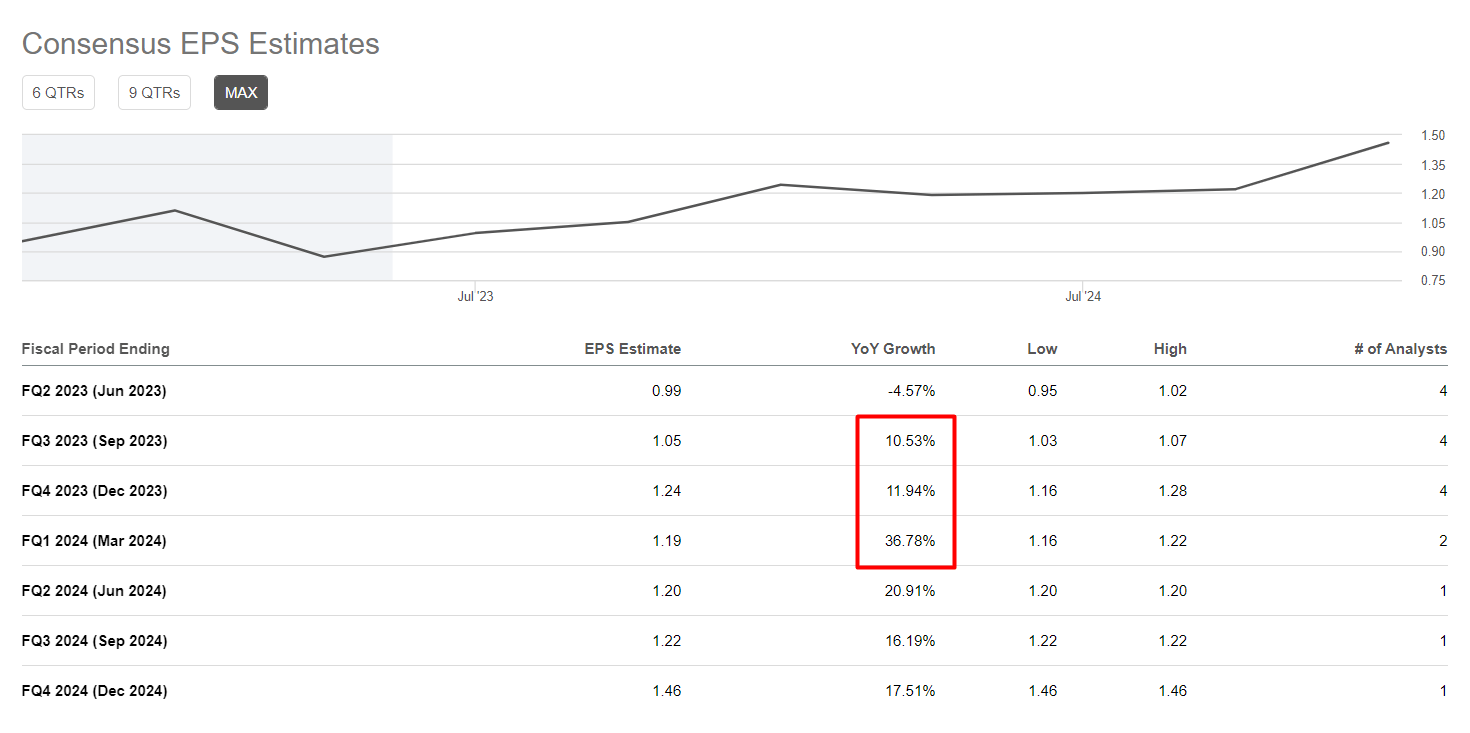This screenshot has height=733, width=1470.
Task: Select the FQ2 2023 (Jun 2023) row
Action: click(x=94, y=391)
